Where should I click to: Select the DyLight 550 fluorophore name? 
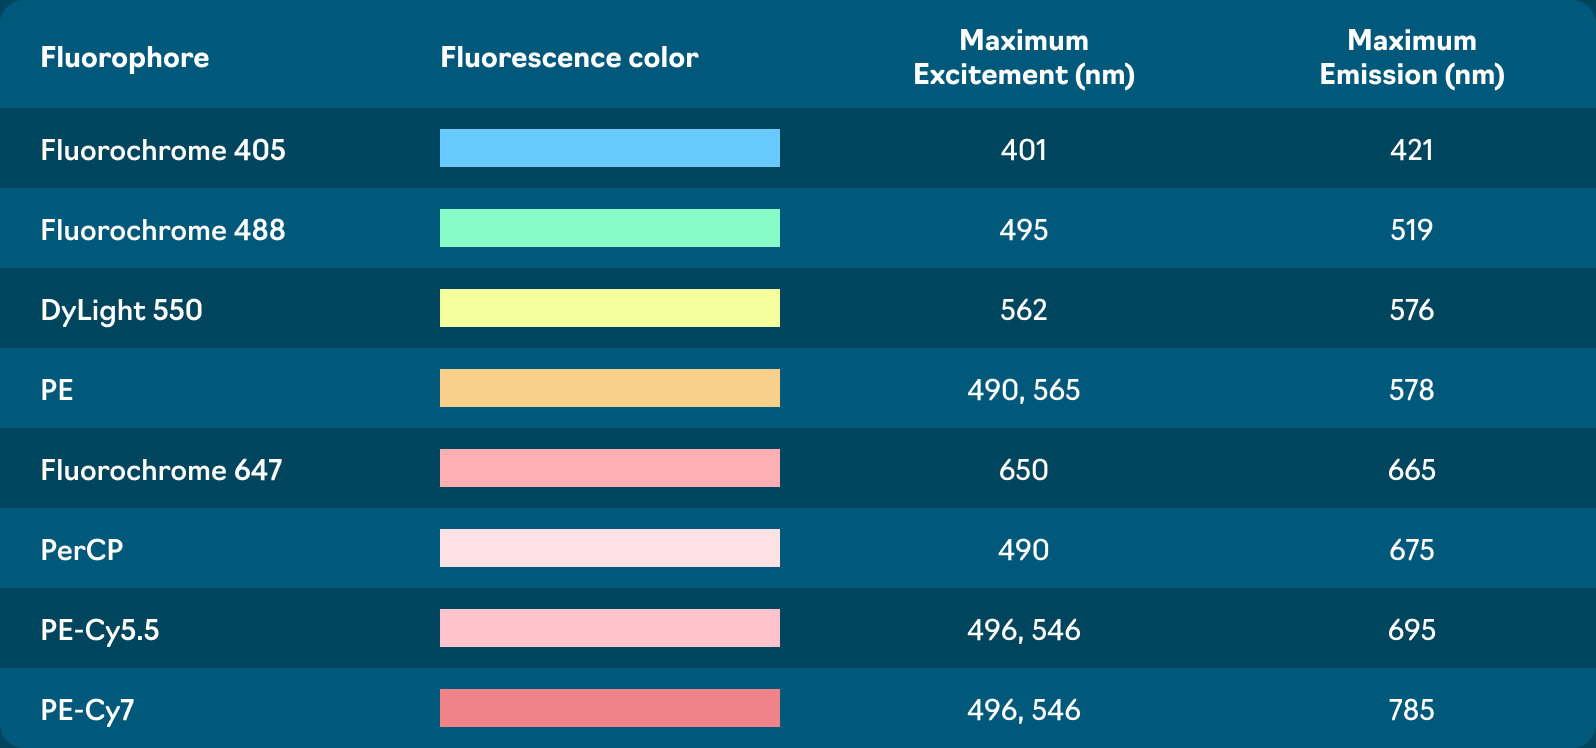pos(122,310)
